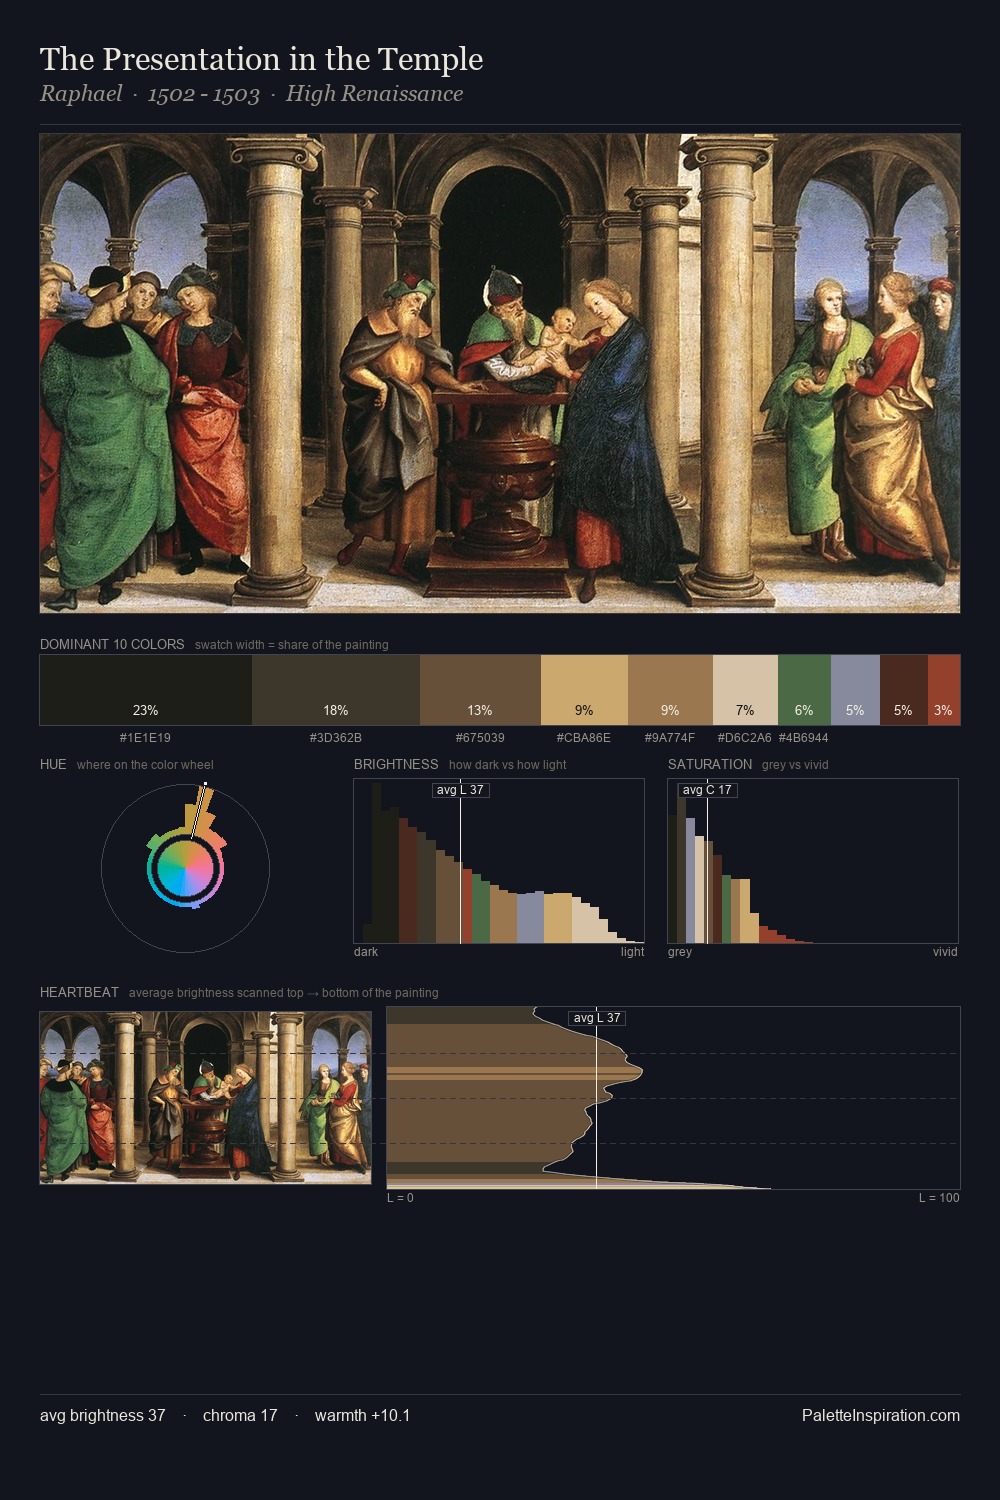Click the 'avg brightness 37' footer stat
The width and height of the screenshot is (1000, 1500).
103,1415
